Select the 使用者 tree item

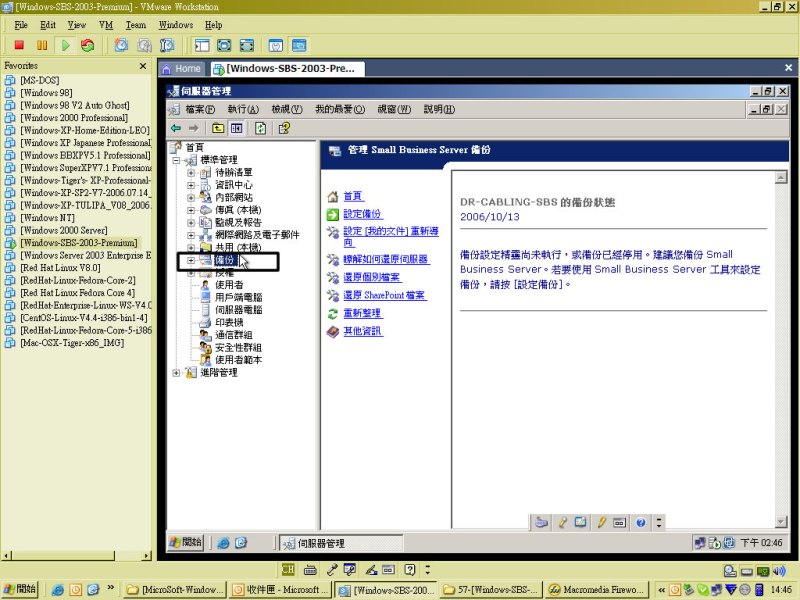click(229, 285)
